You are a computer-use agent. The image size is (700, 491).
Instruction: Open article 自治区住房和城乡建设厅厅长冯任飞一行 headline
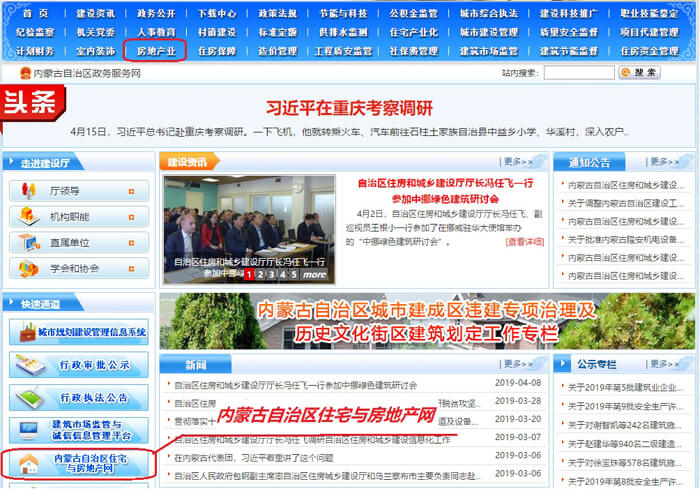tap(445, 191)
